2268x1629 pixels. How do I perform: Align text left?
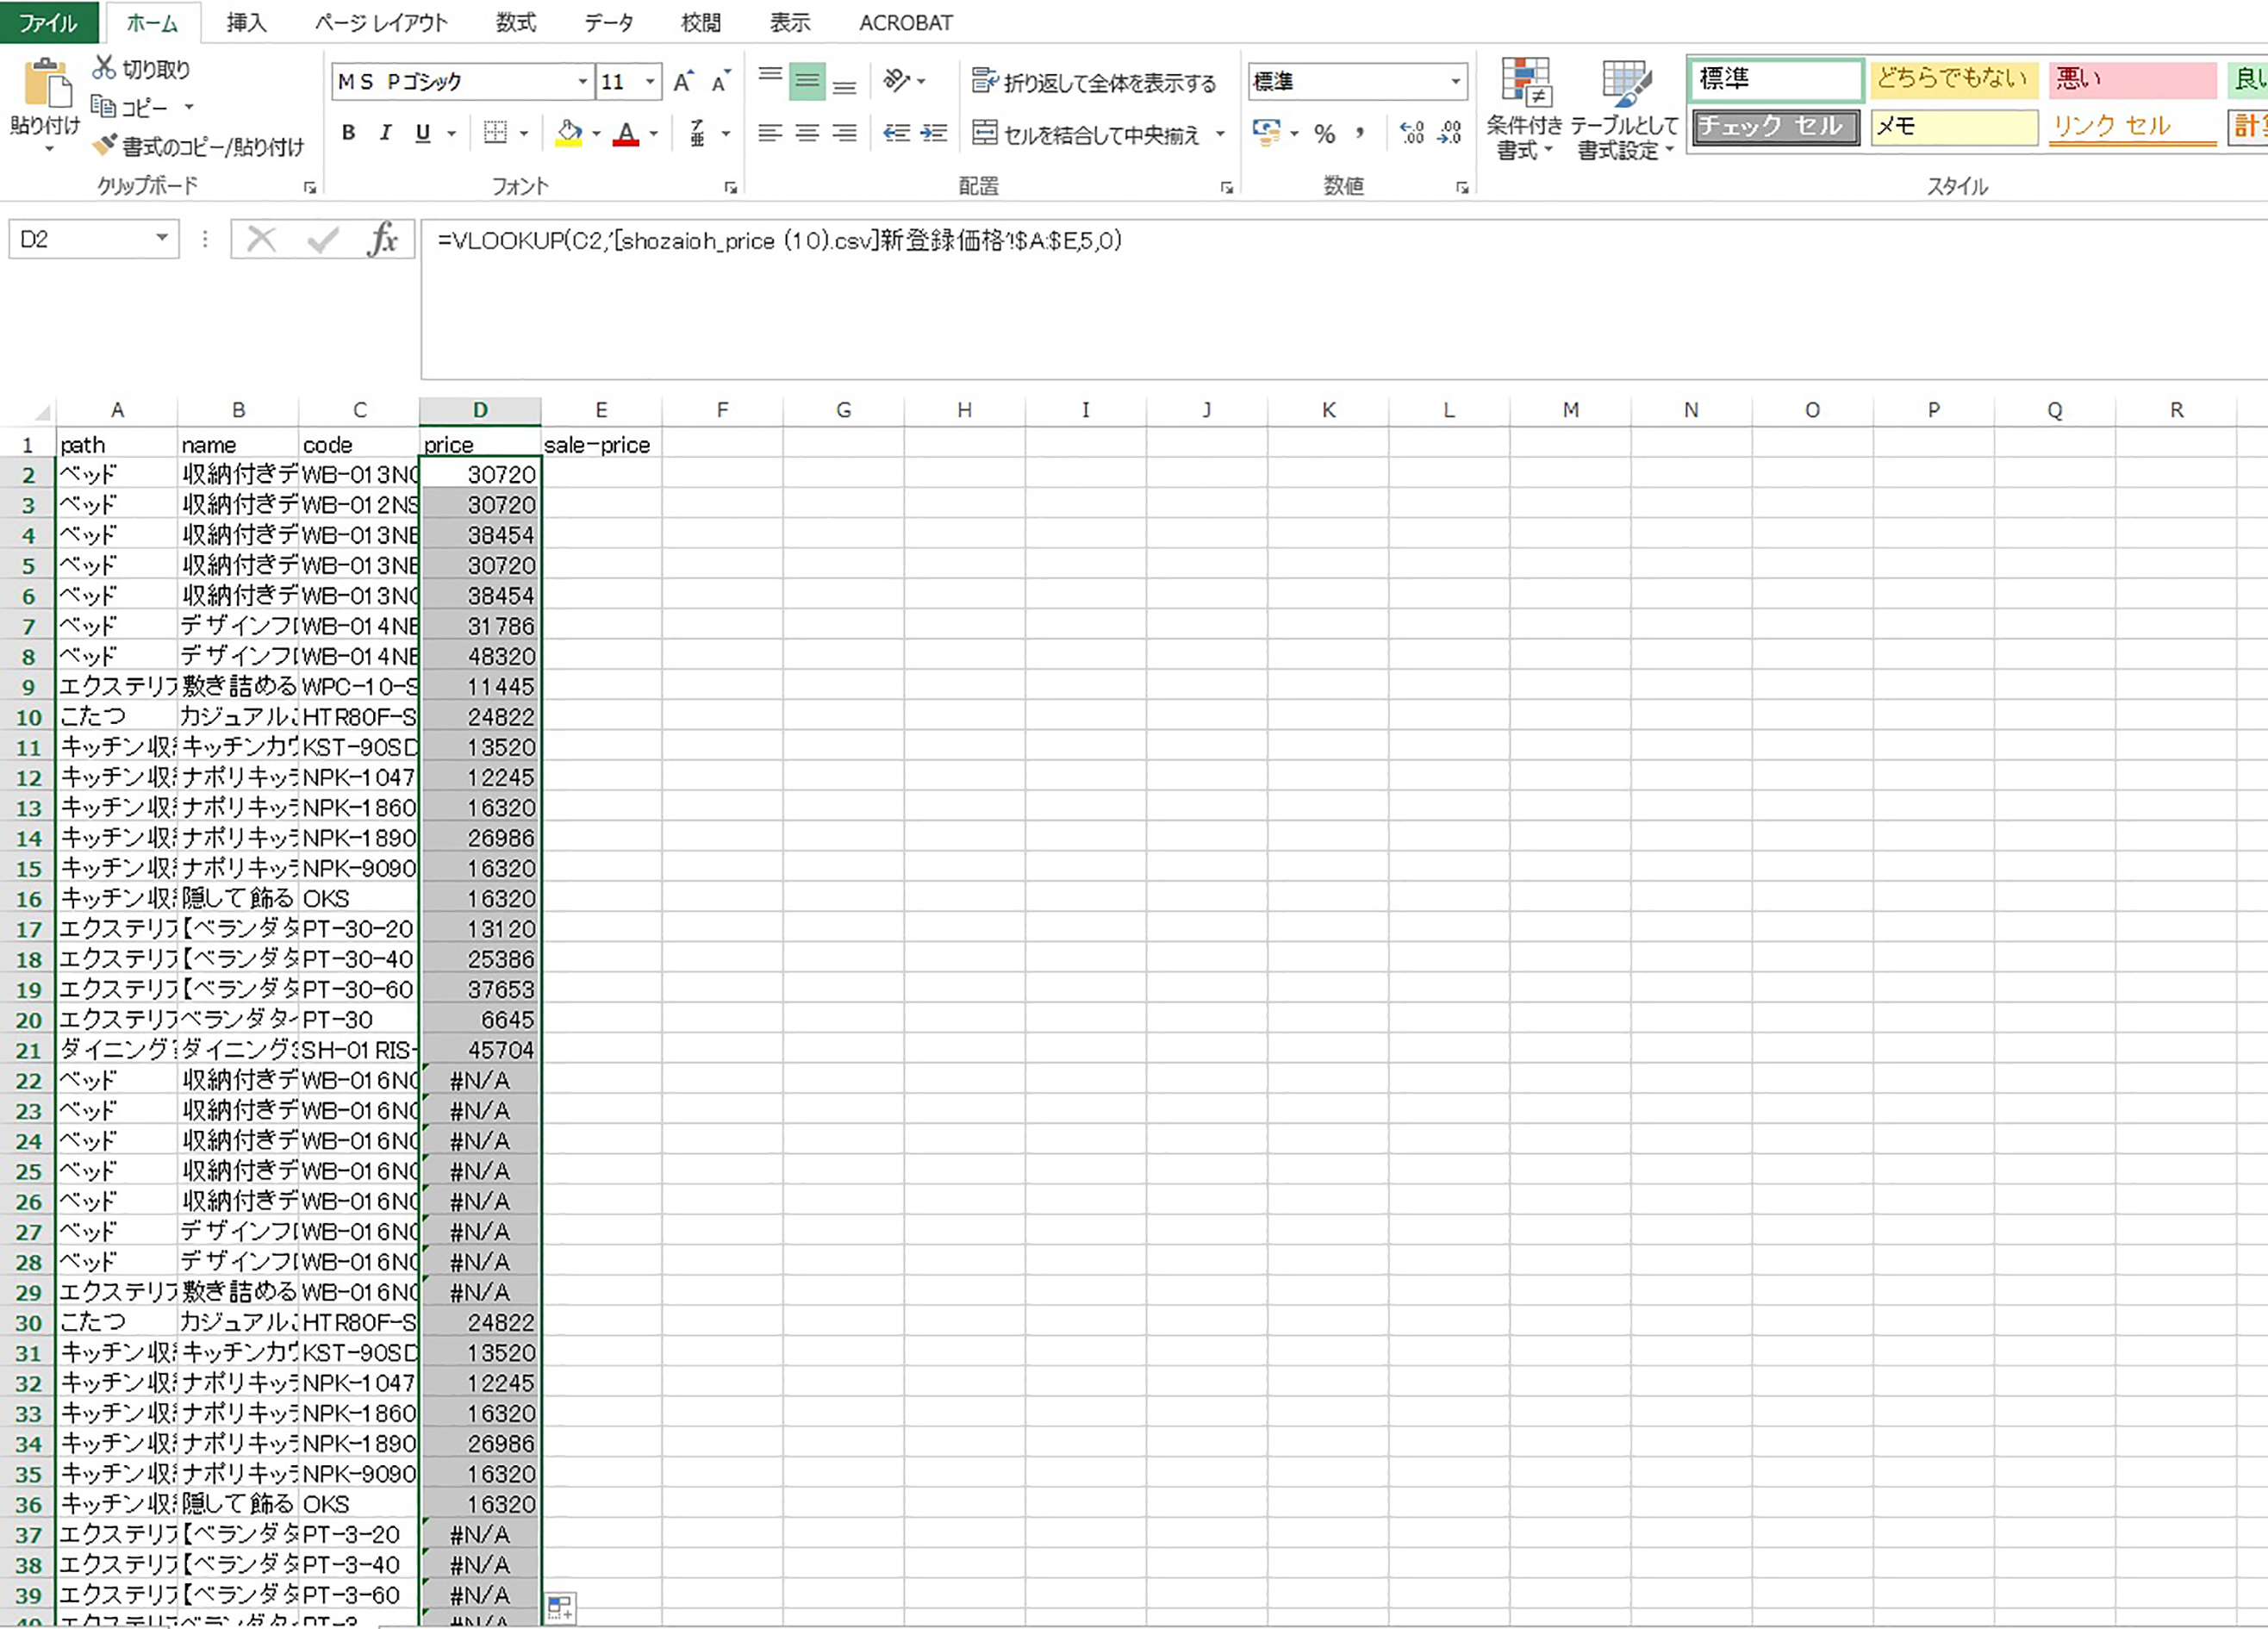pos(770,132)
